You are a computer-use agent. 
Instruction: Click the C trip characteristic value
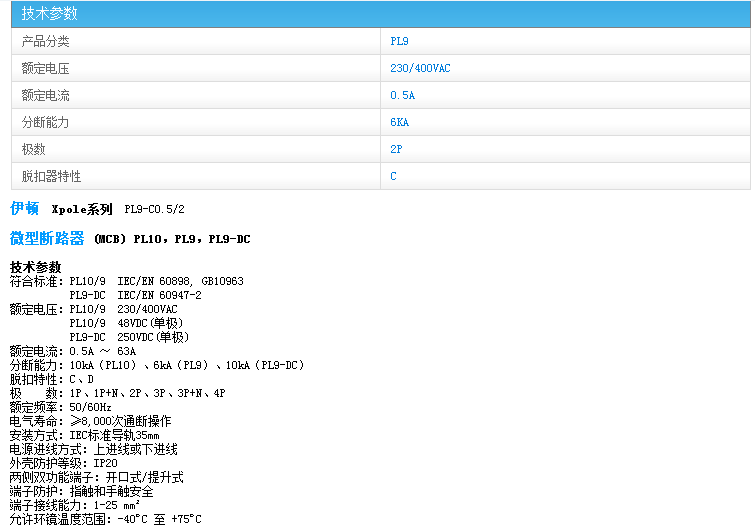[394, 176]
